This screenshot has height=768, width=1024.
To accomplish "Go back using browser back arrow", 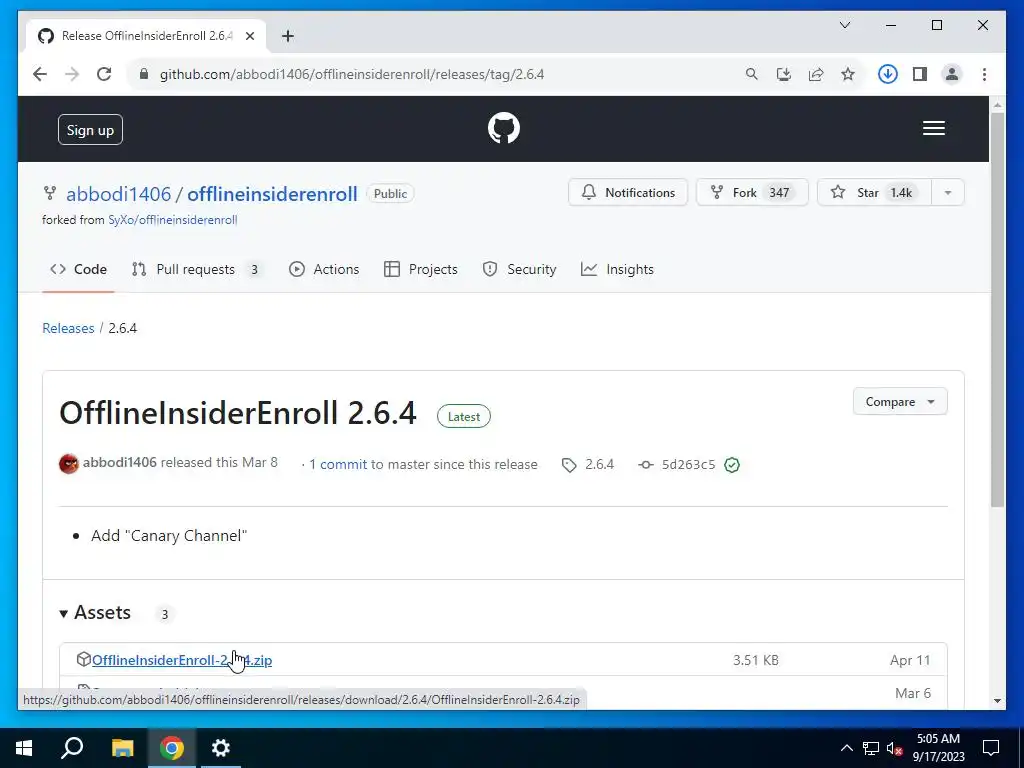I will point(40,74).
